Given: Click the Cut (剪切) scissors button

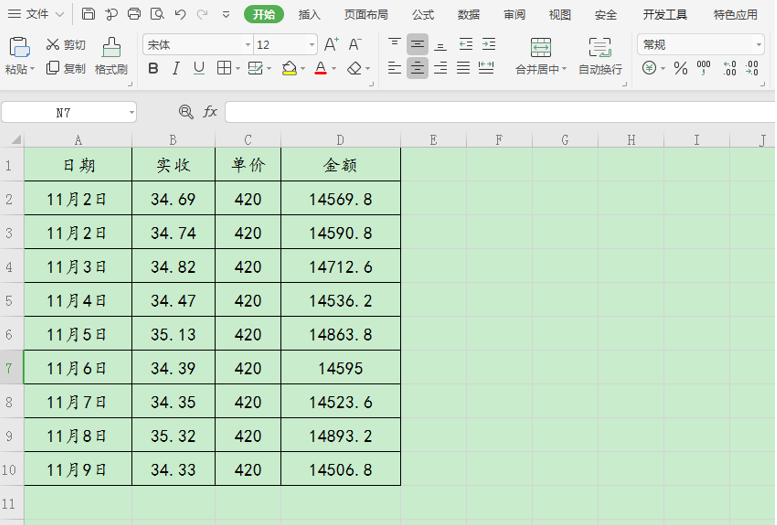Looking at the screenshot, I should pyautogui.click(x=65, y=45).
